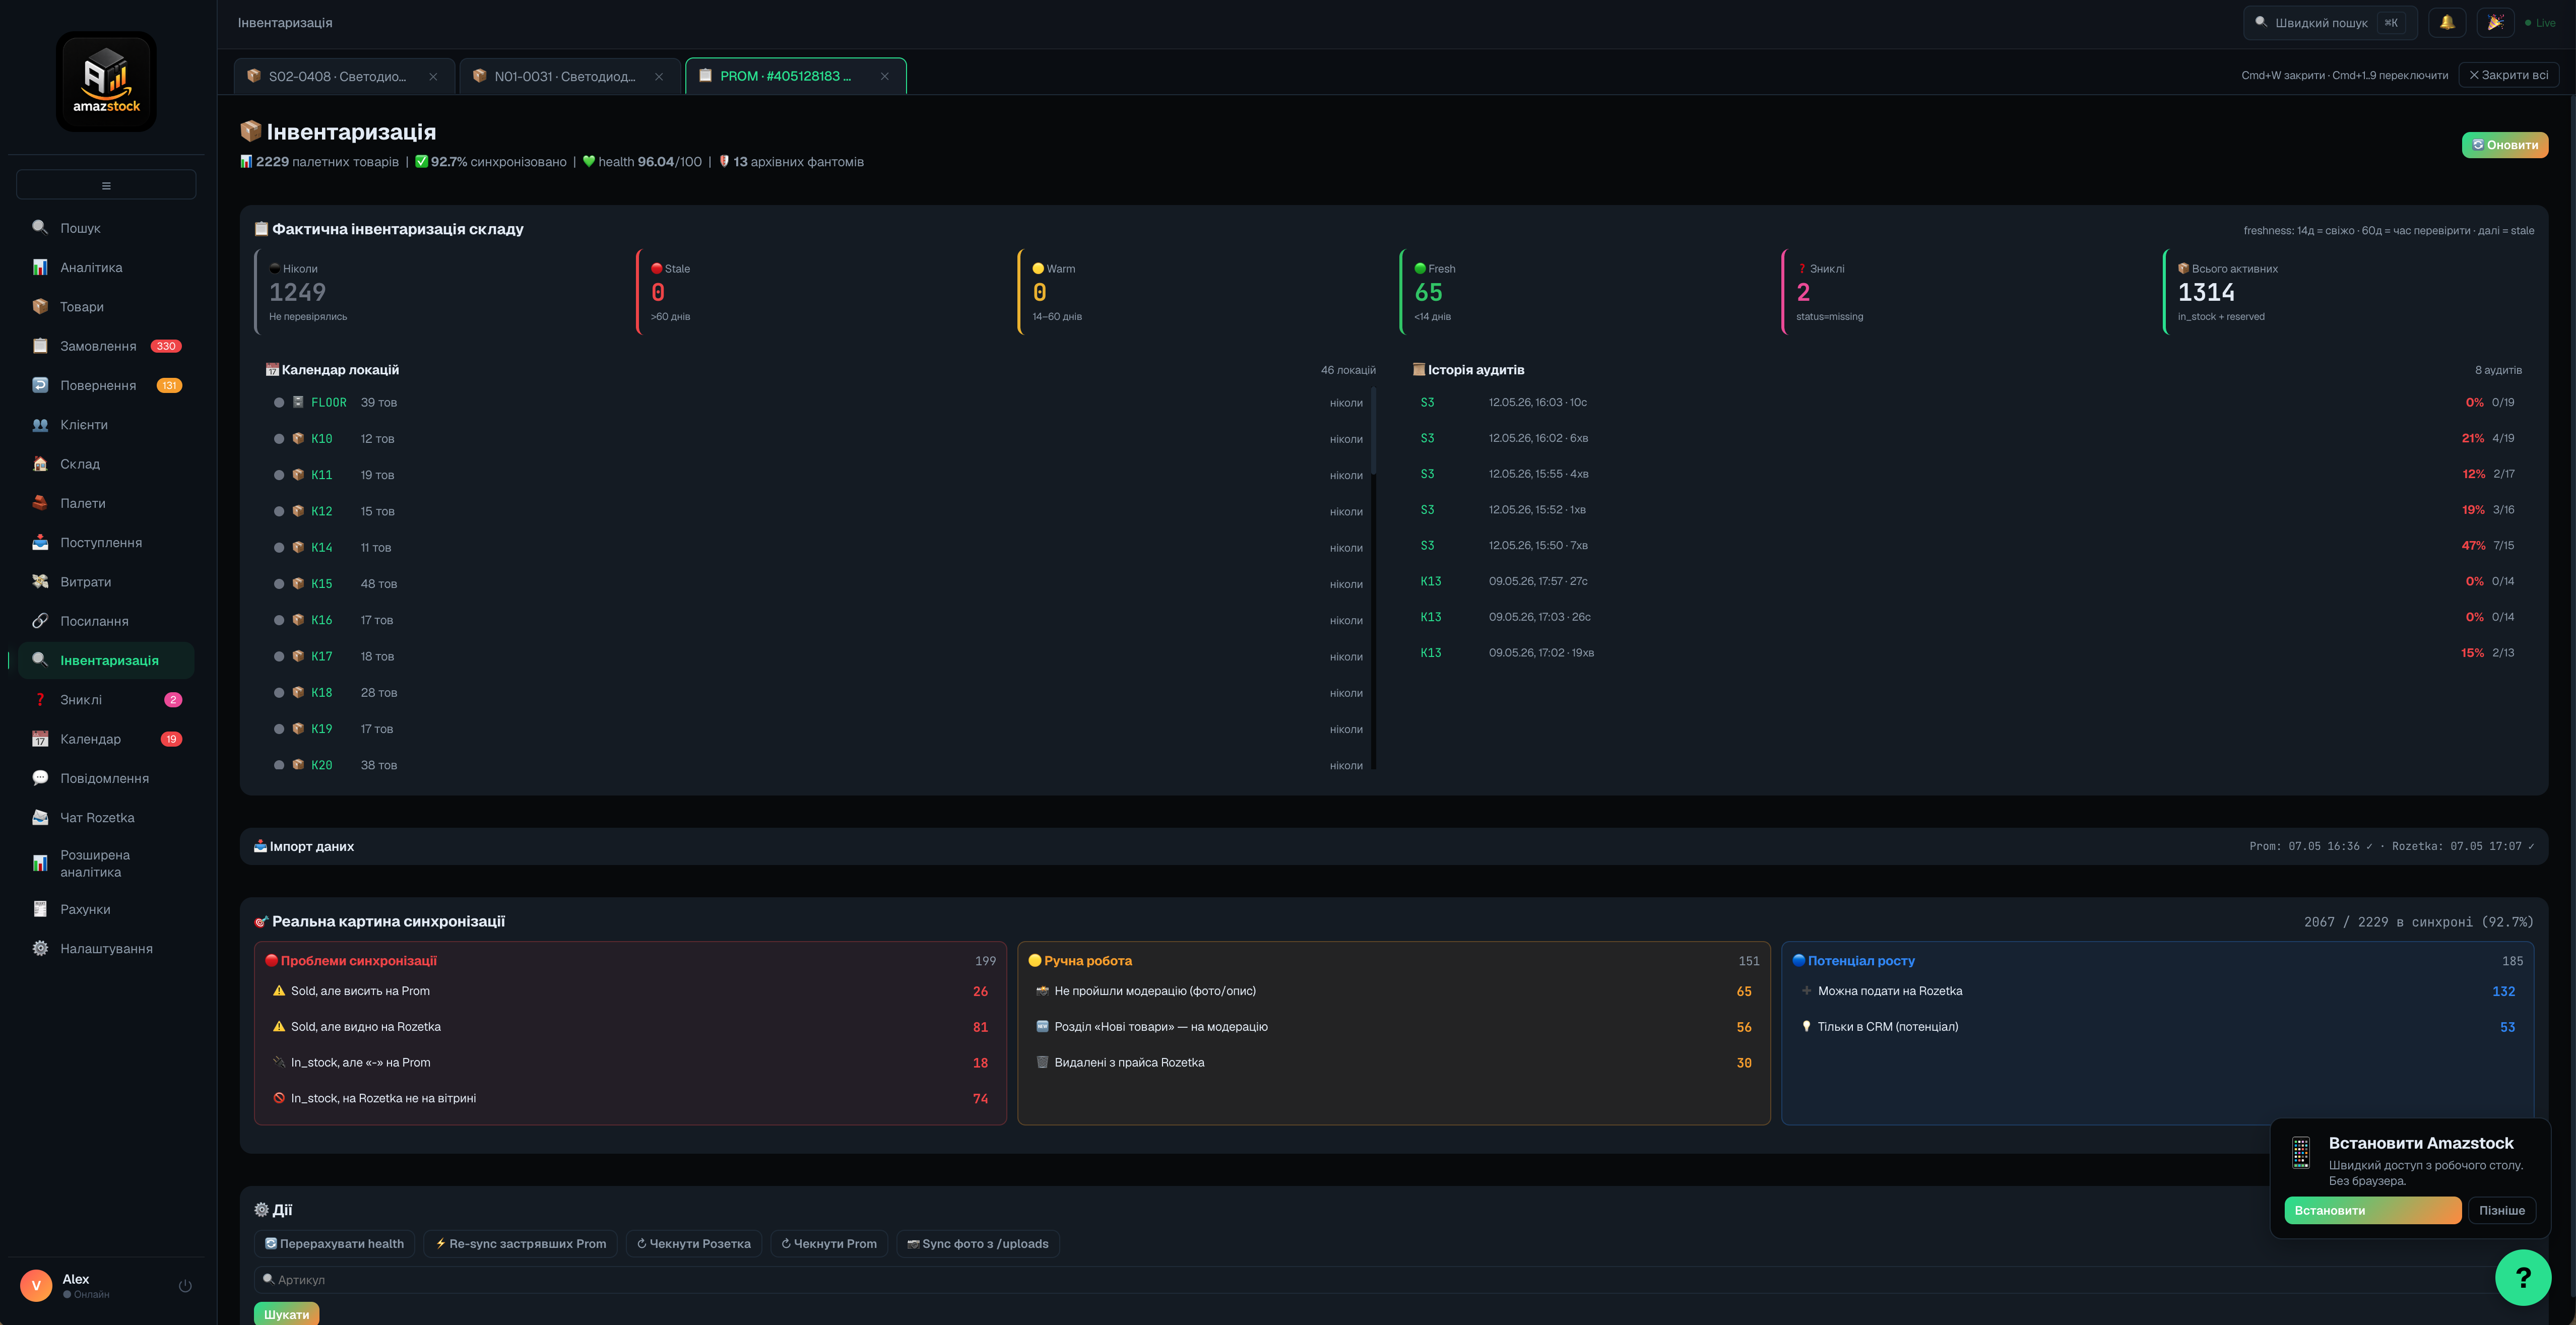Select Інвентаризація in the sidebar
The height and width of the screenshot is (1325, 2576).
[106, 660]
